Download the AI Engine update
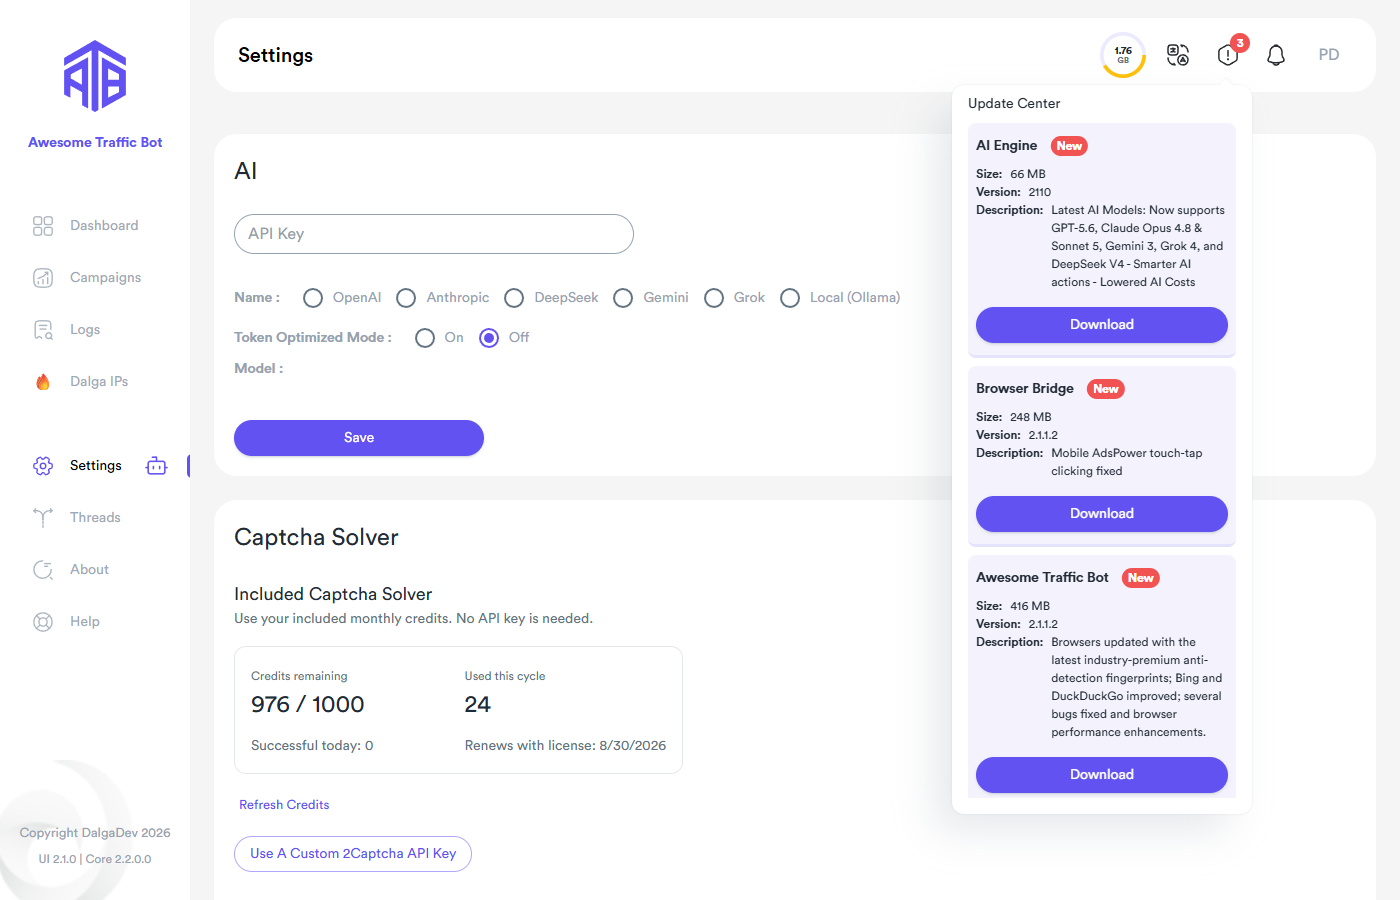Viewport: 1400px width, 900px height. [1102, 325]
